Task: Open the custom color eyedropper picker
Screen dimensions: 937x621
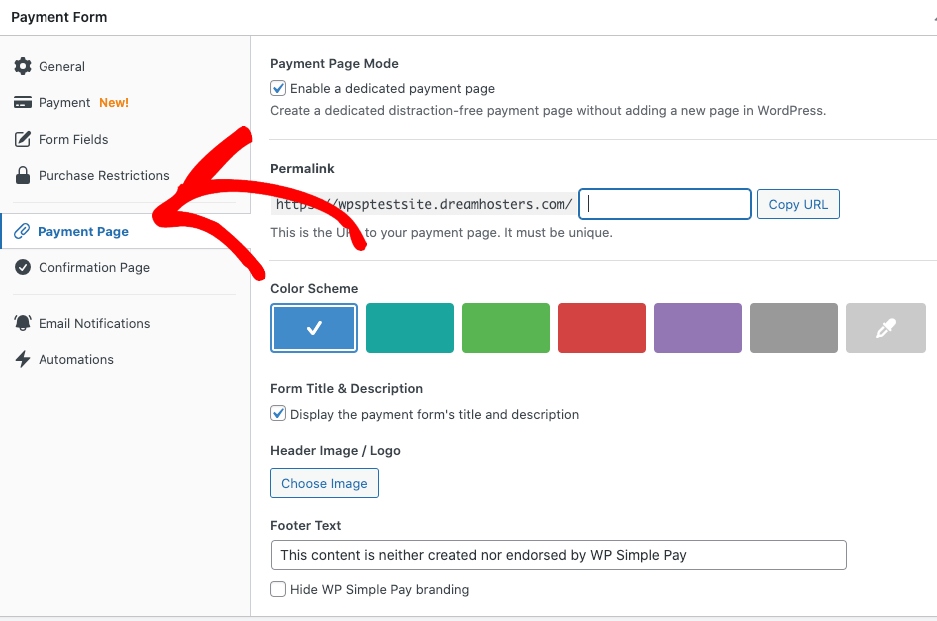Action: [885, 328]
